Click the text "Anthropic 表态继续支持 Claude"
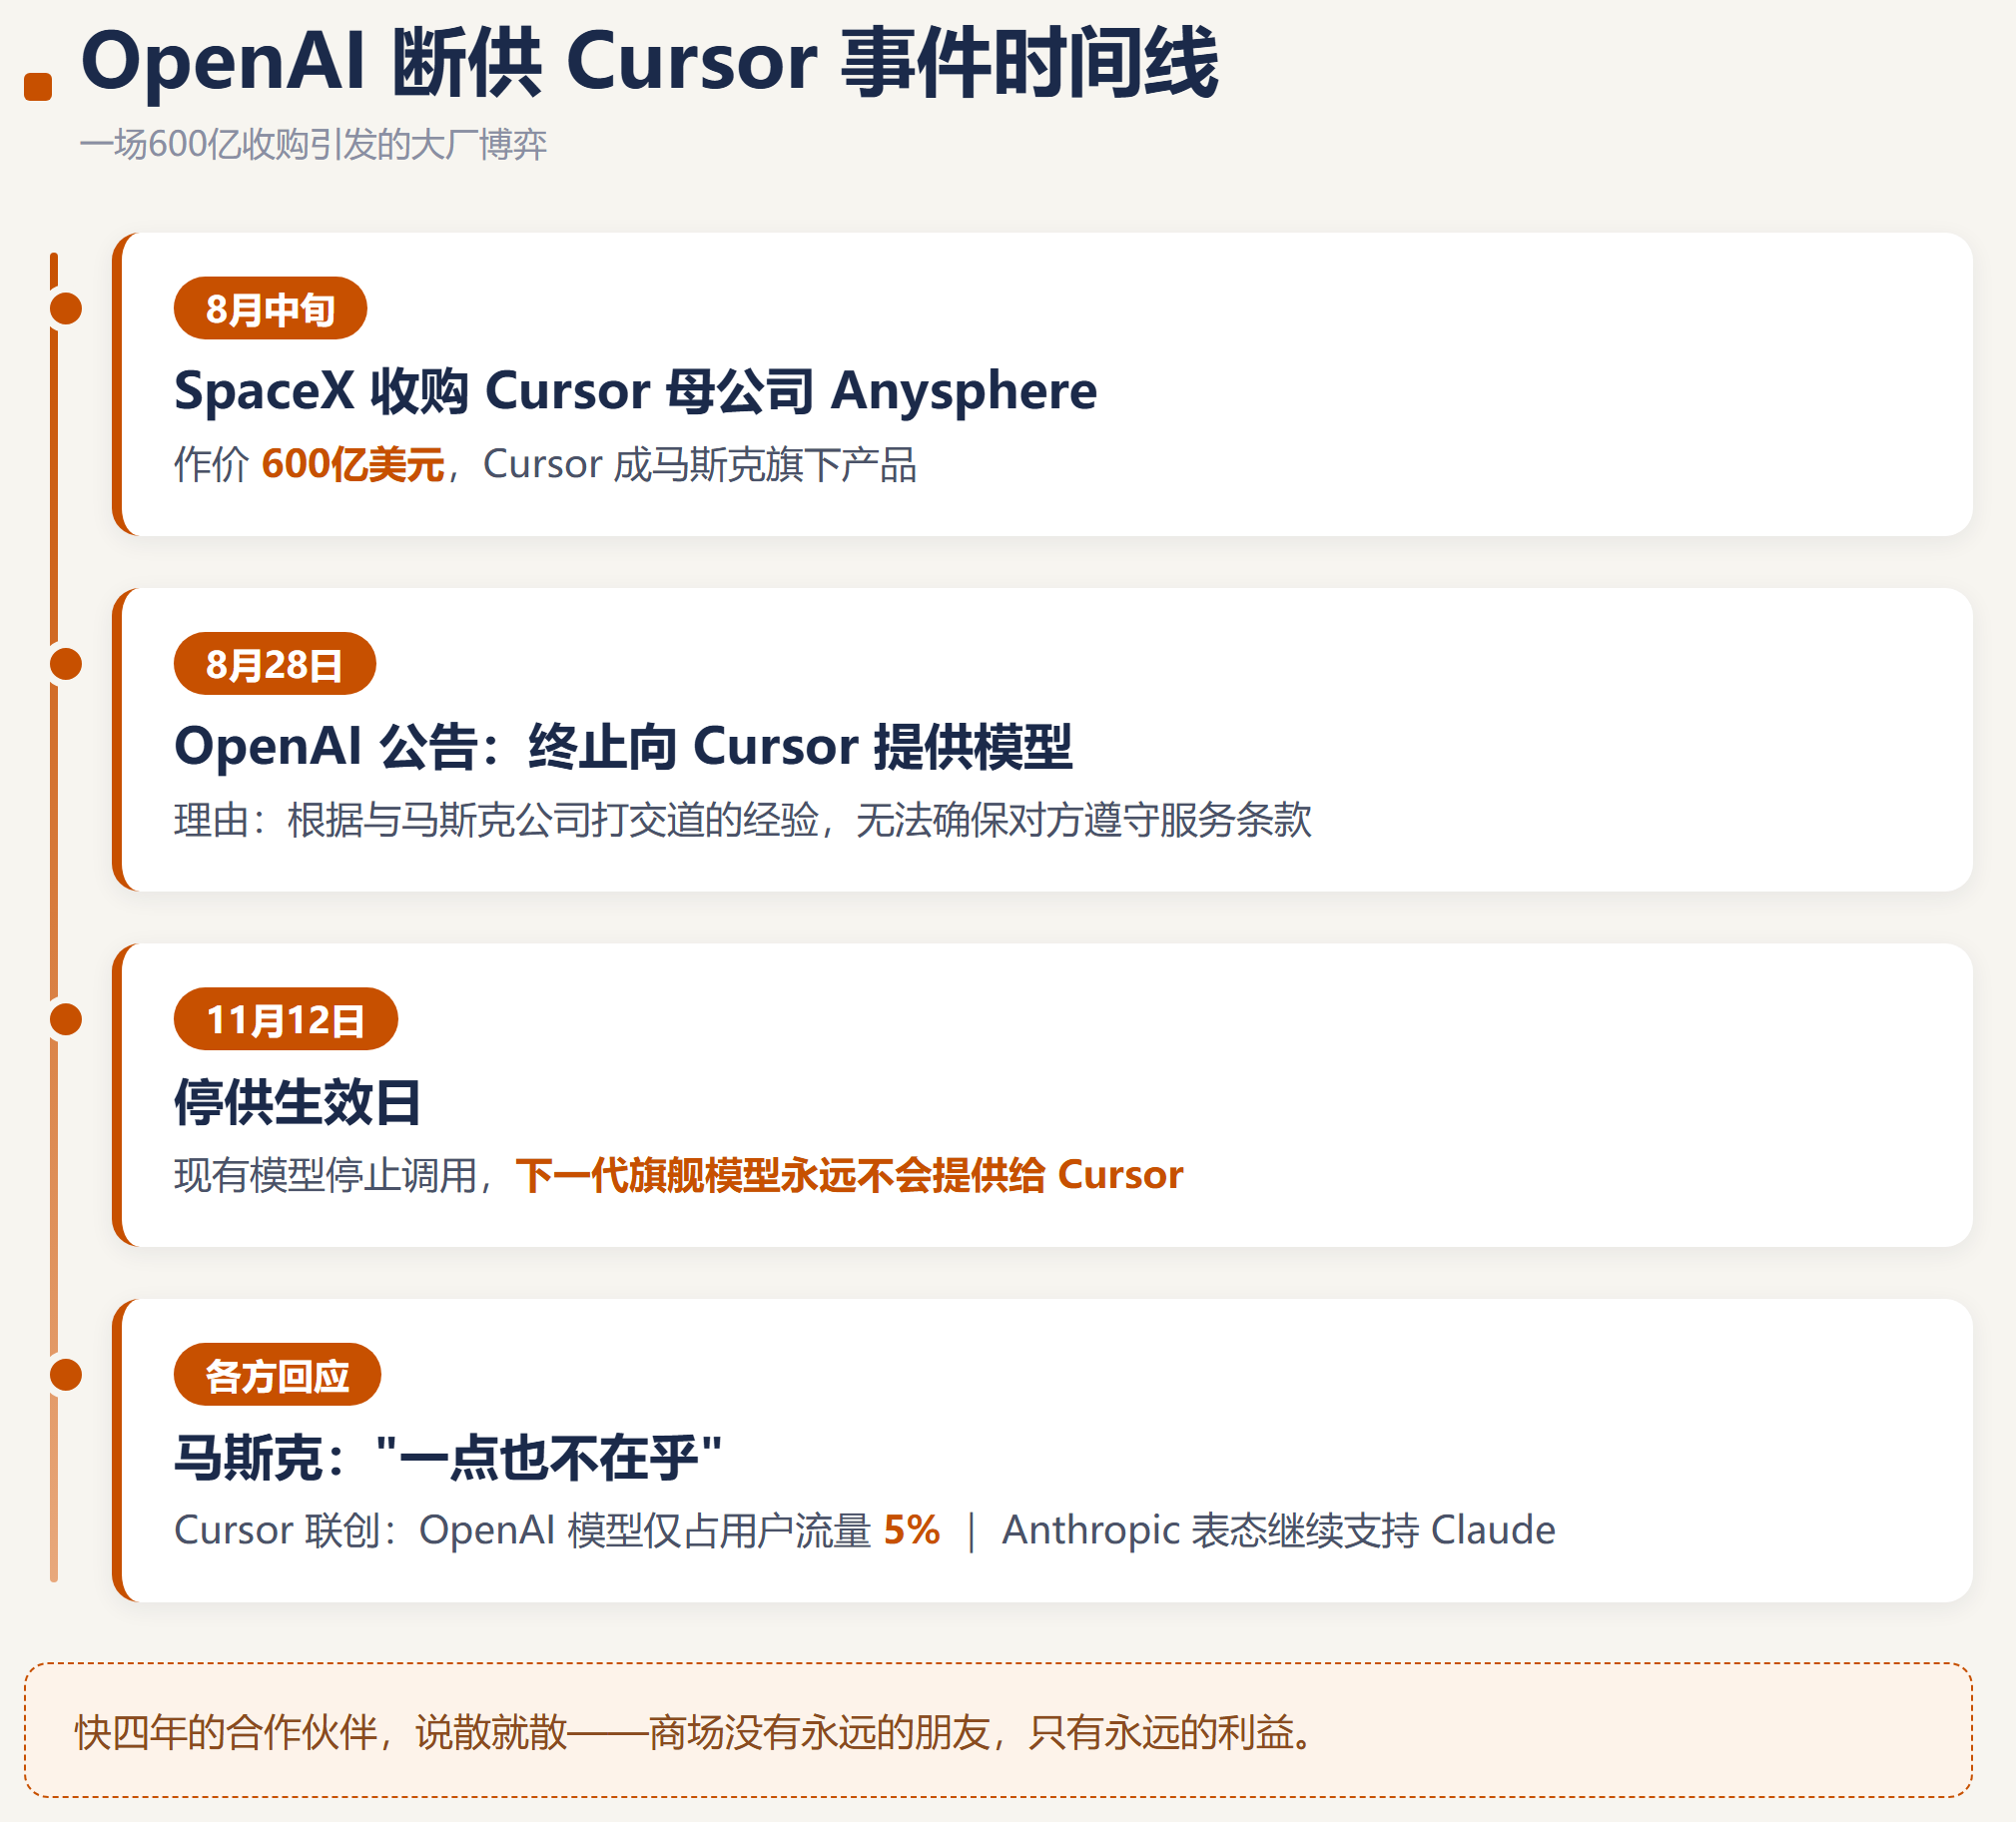 point(1279,1531)
